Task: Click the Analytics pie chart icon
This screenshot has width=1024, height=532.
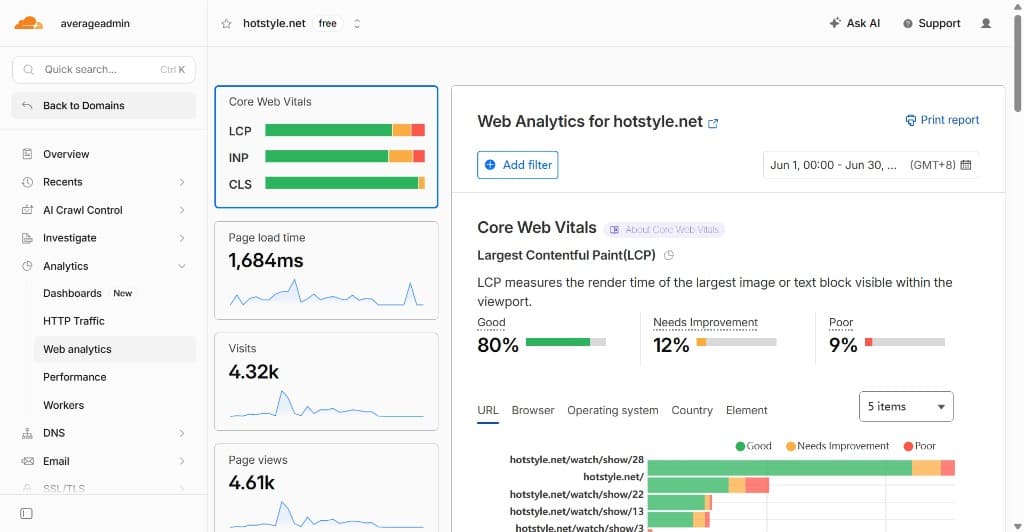Action: (x=27, y=266)
